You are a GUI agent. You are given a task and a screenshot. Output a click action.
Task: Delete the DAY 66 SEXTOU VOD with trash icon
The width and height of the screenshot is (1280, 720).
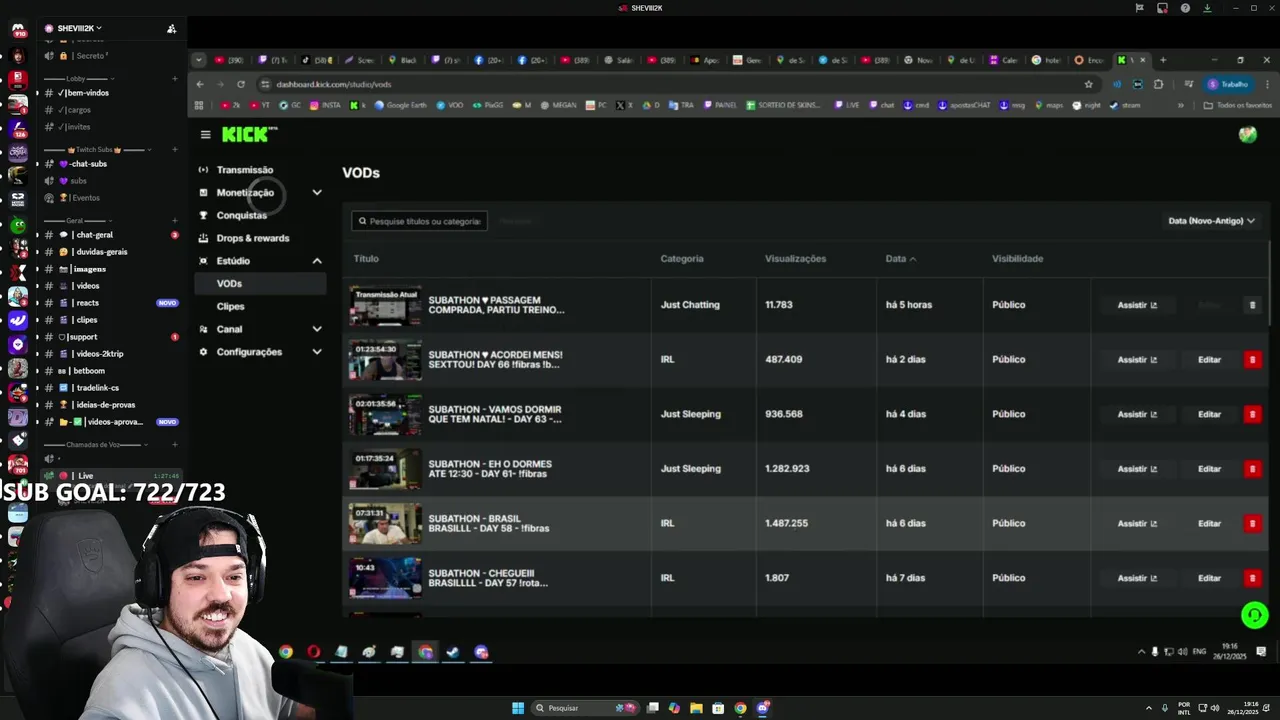(1252, 360)
